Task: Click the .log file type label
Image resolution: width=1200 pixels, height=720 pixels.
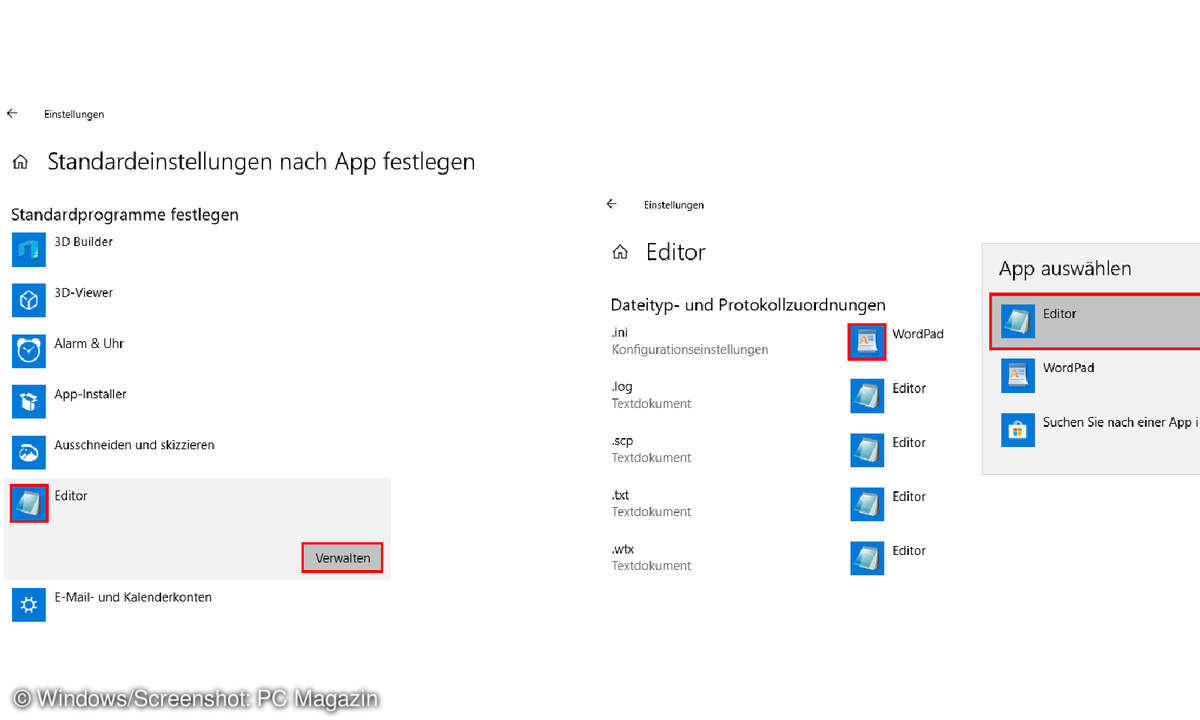Action: tap(622, 387)
